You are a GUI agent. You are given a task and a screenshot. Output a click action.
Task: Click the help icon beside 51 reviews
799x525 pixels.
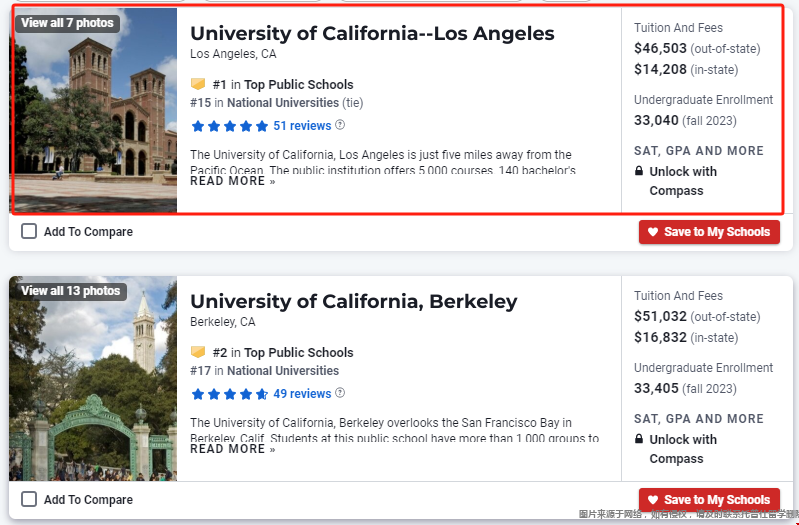tap(340, 125)
